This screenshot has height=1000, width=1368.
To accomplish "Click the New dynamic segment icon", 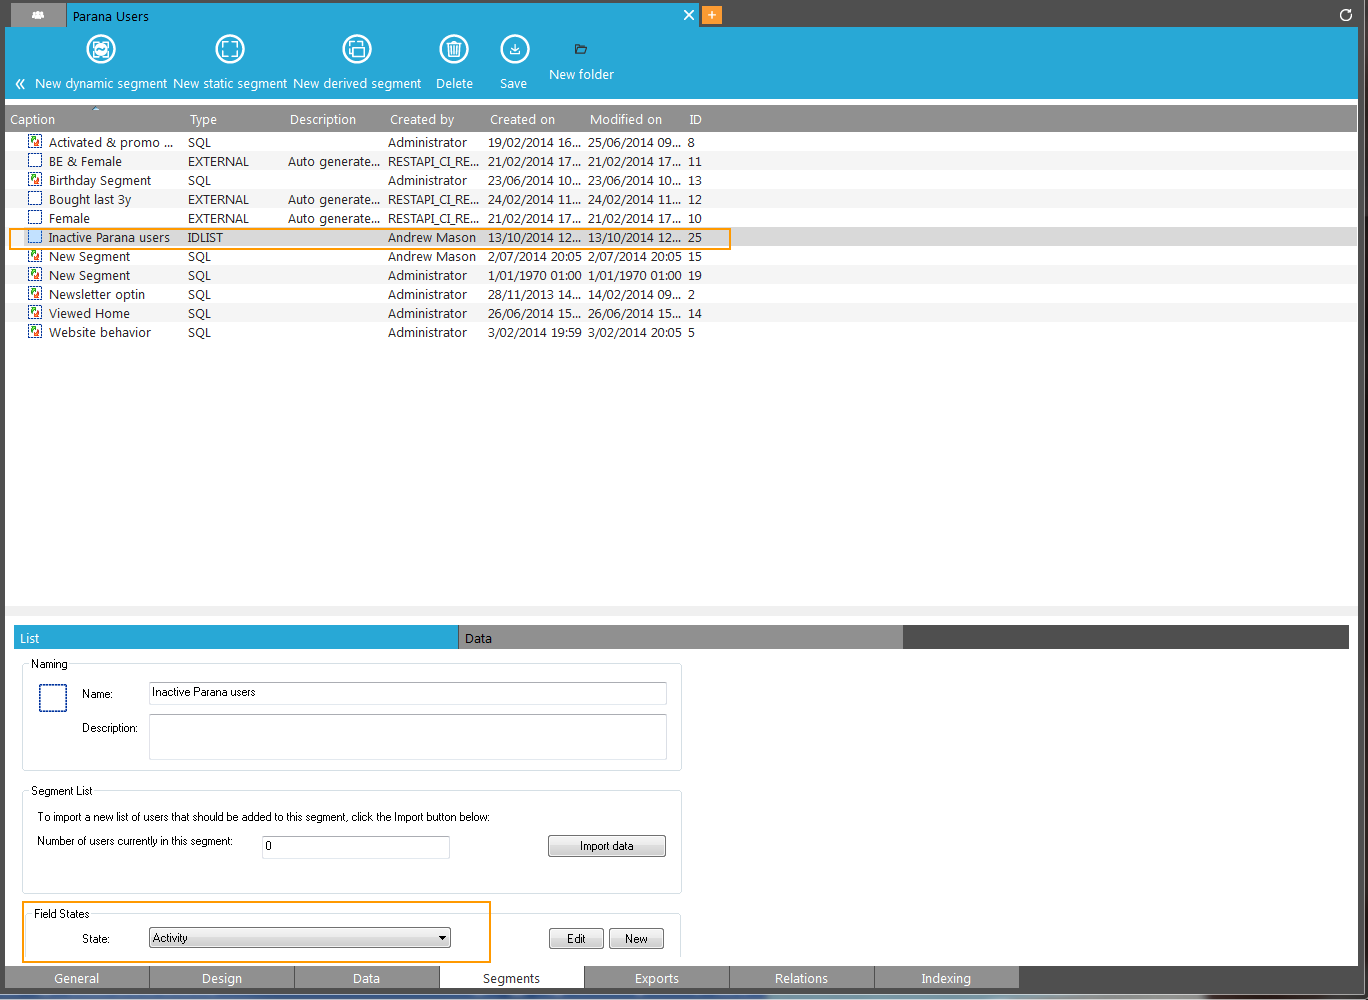I will [101, 49].
